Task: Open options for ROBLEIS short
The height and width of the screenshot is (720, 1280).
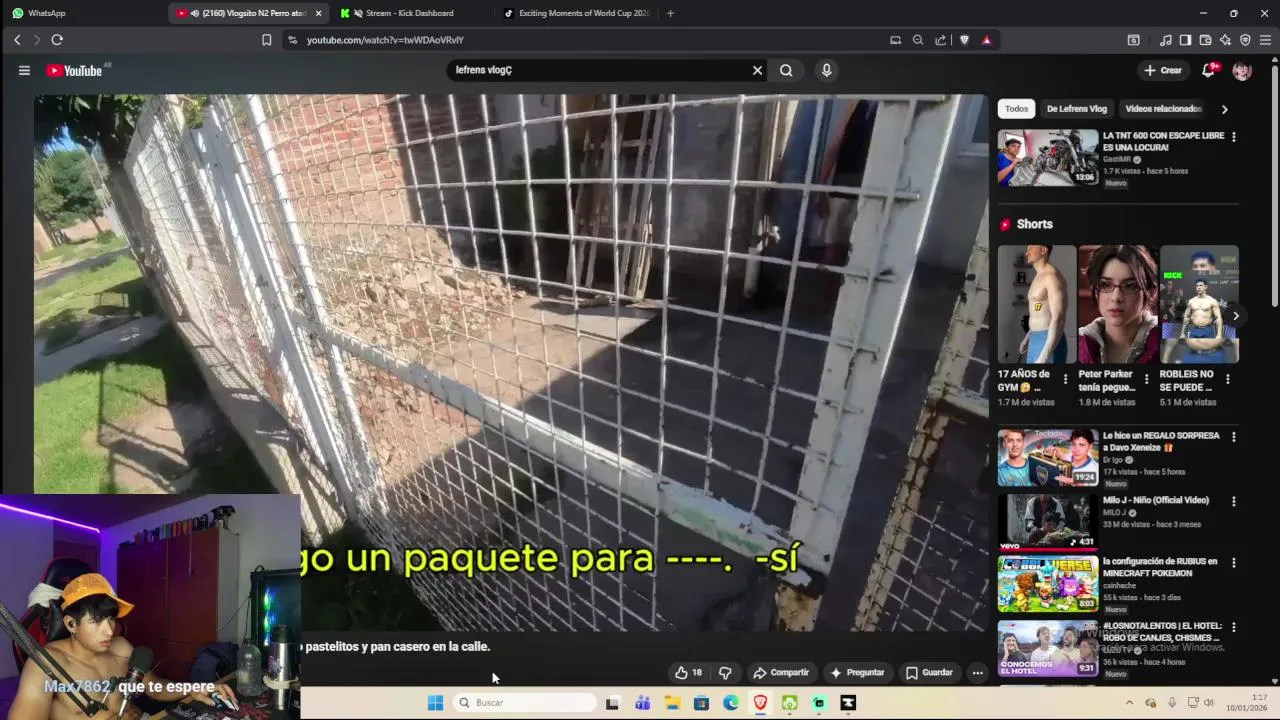Action: point(1227,379)
